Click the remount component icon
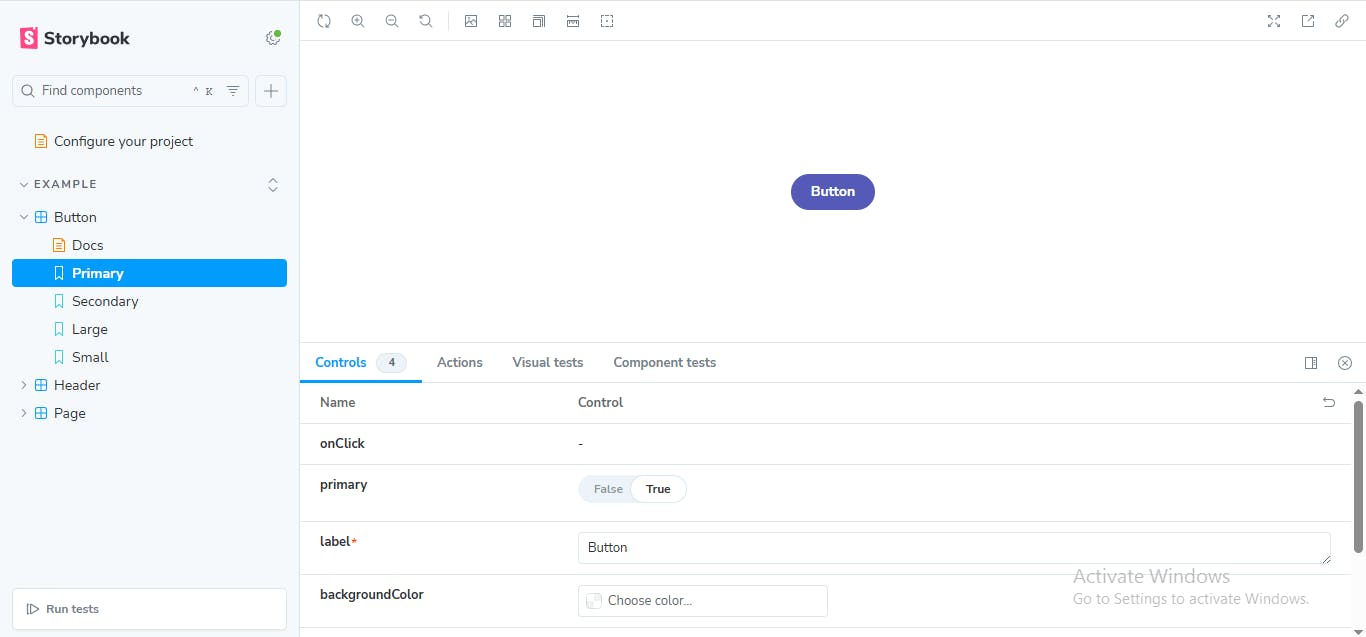The height and width of the screenshot is (637, 1366). 324,20
